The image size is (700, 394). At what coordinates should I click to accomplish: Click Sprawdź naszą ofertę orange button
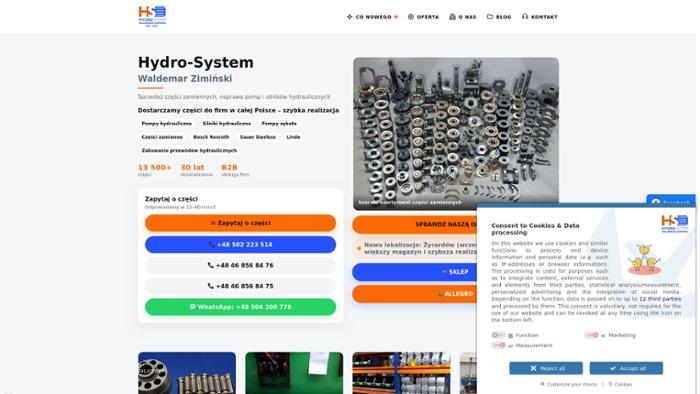click(x=414, y=224)
